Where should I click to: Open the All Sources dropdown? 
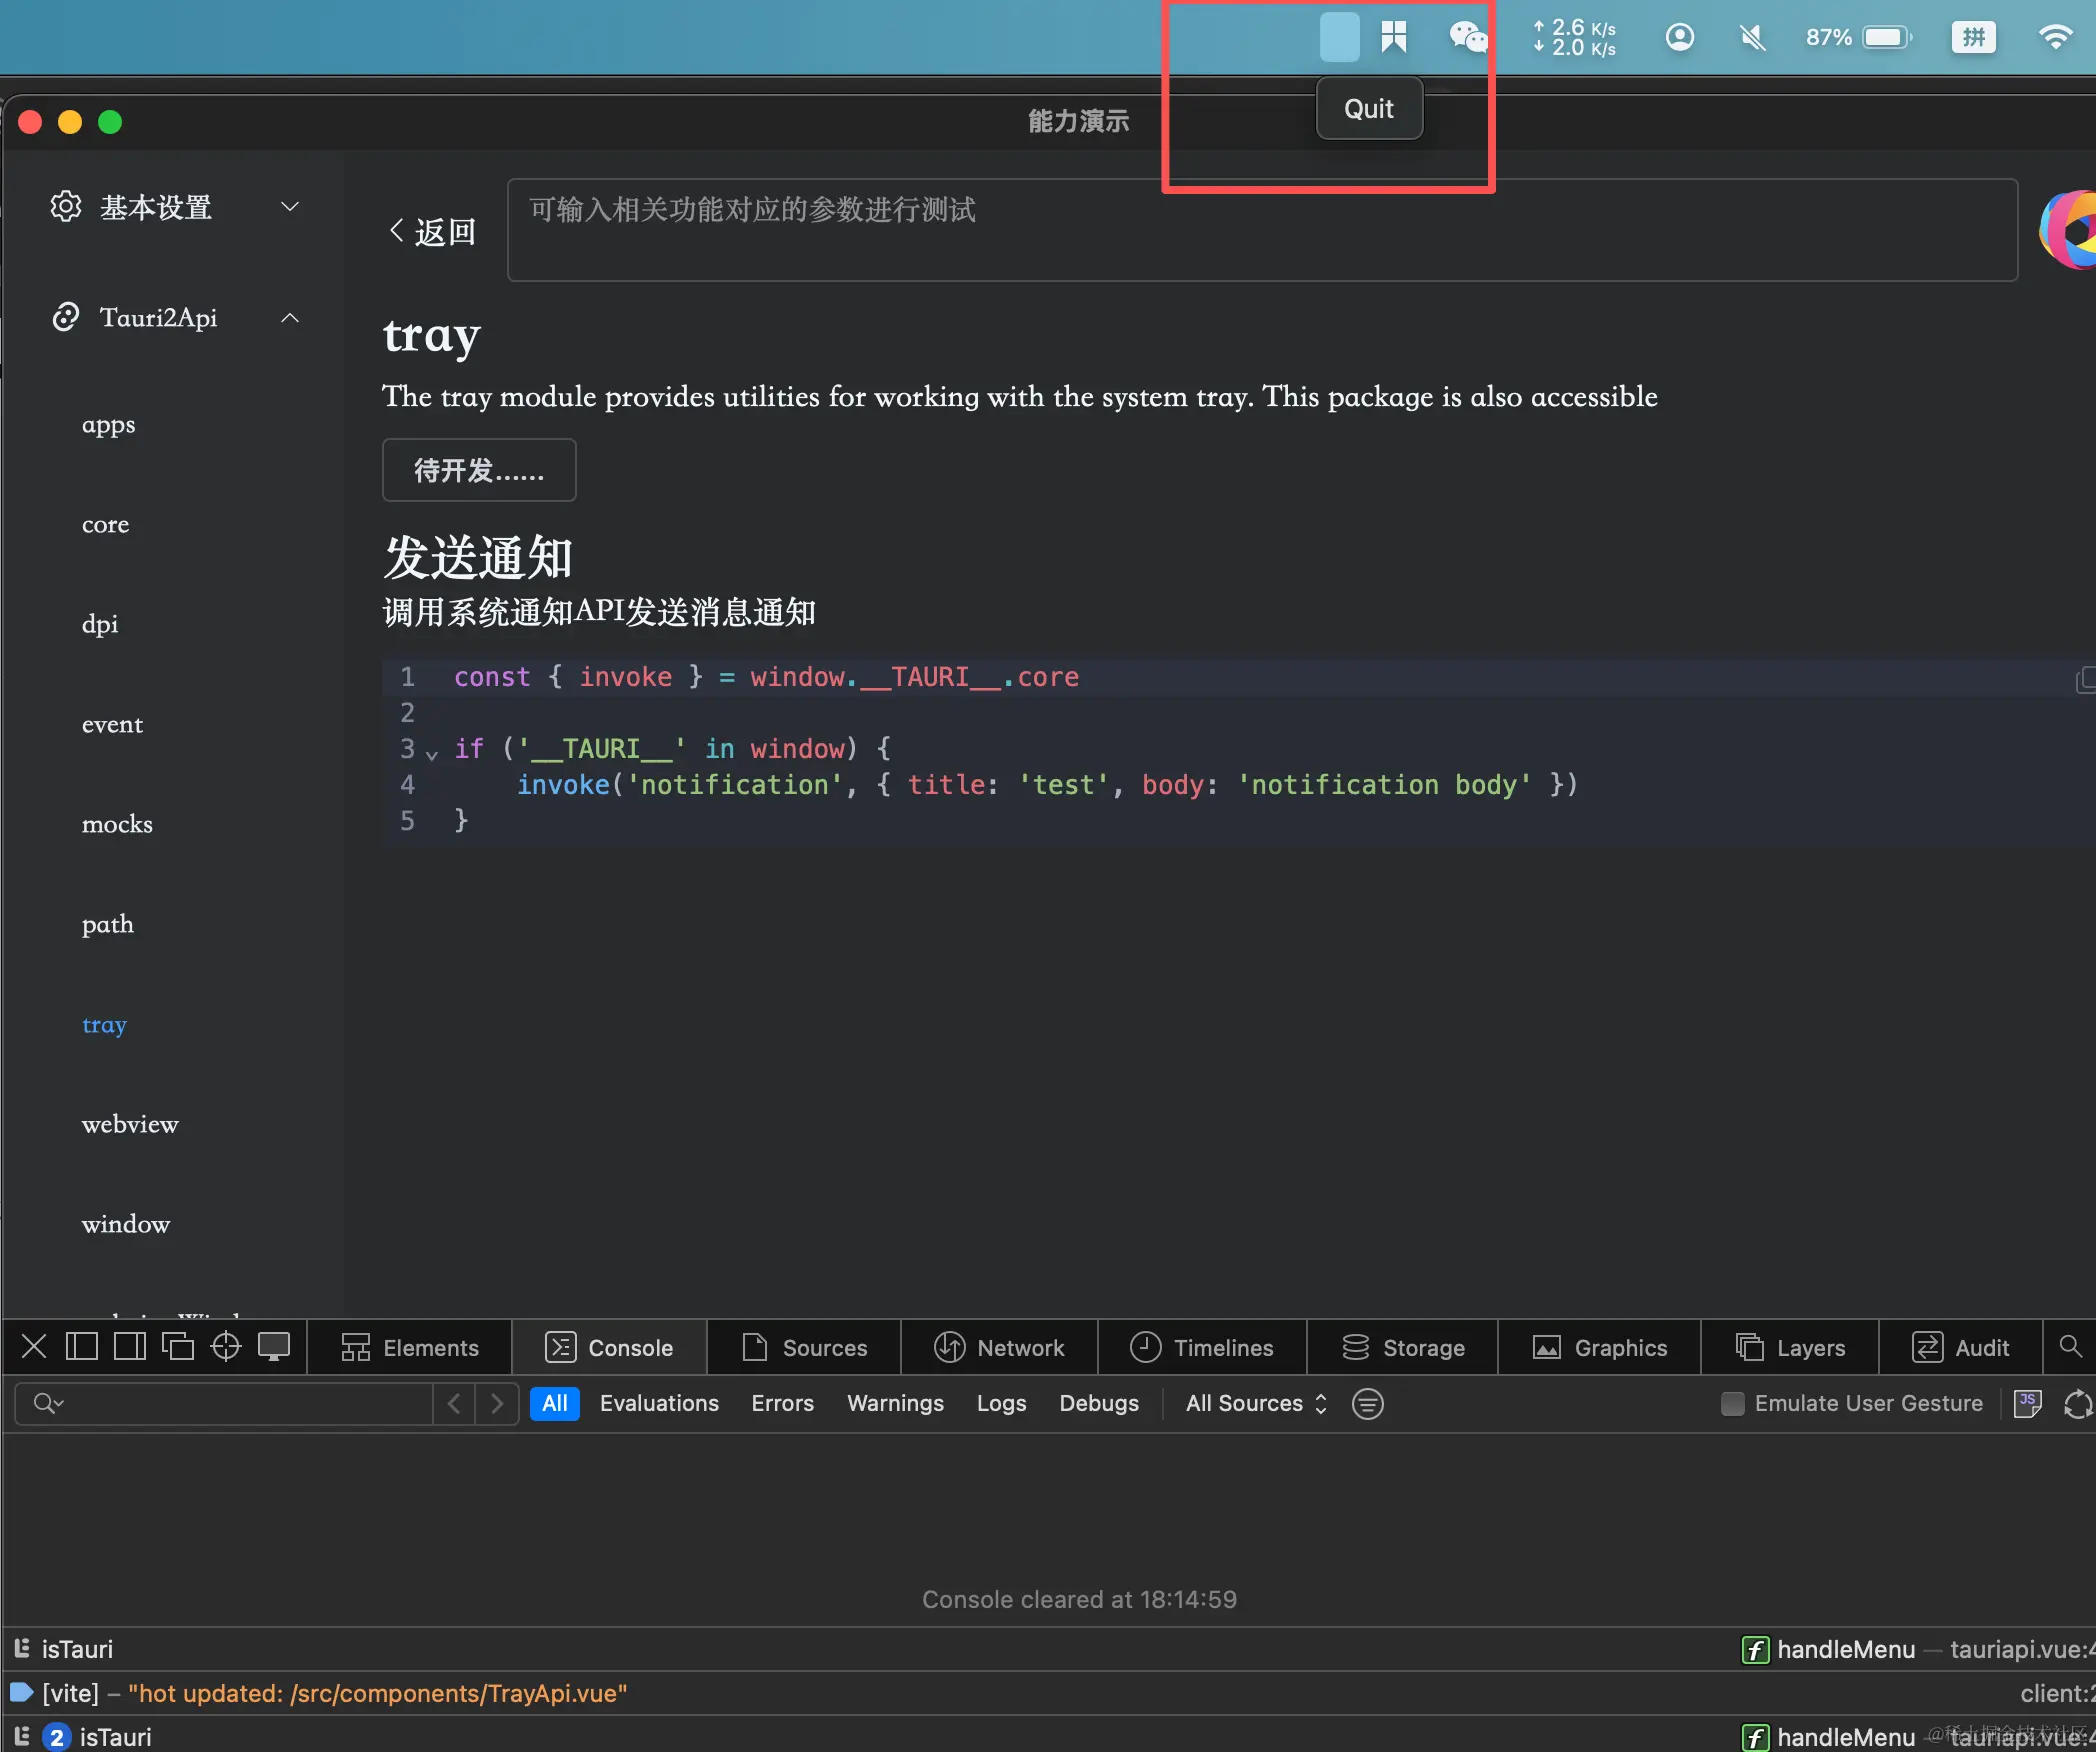point(1256,1404)
